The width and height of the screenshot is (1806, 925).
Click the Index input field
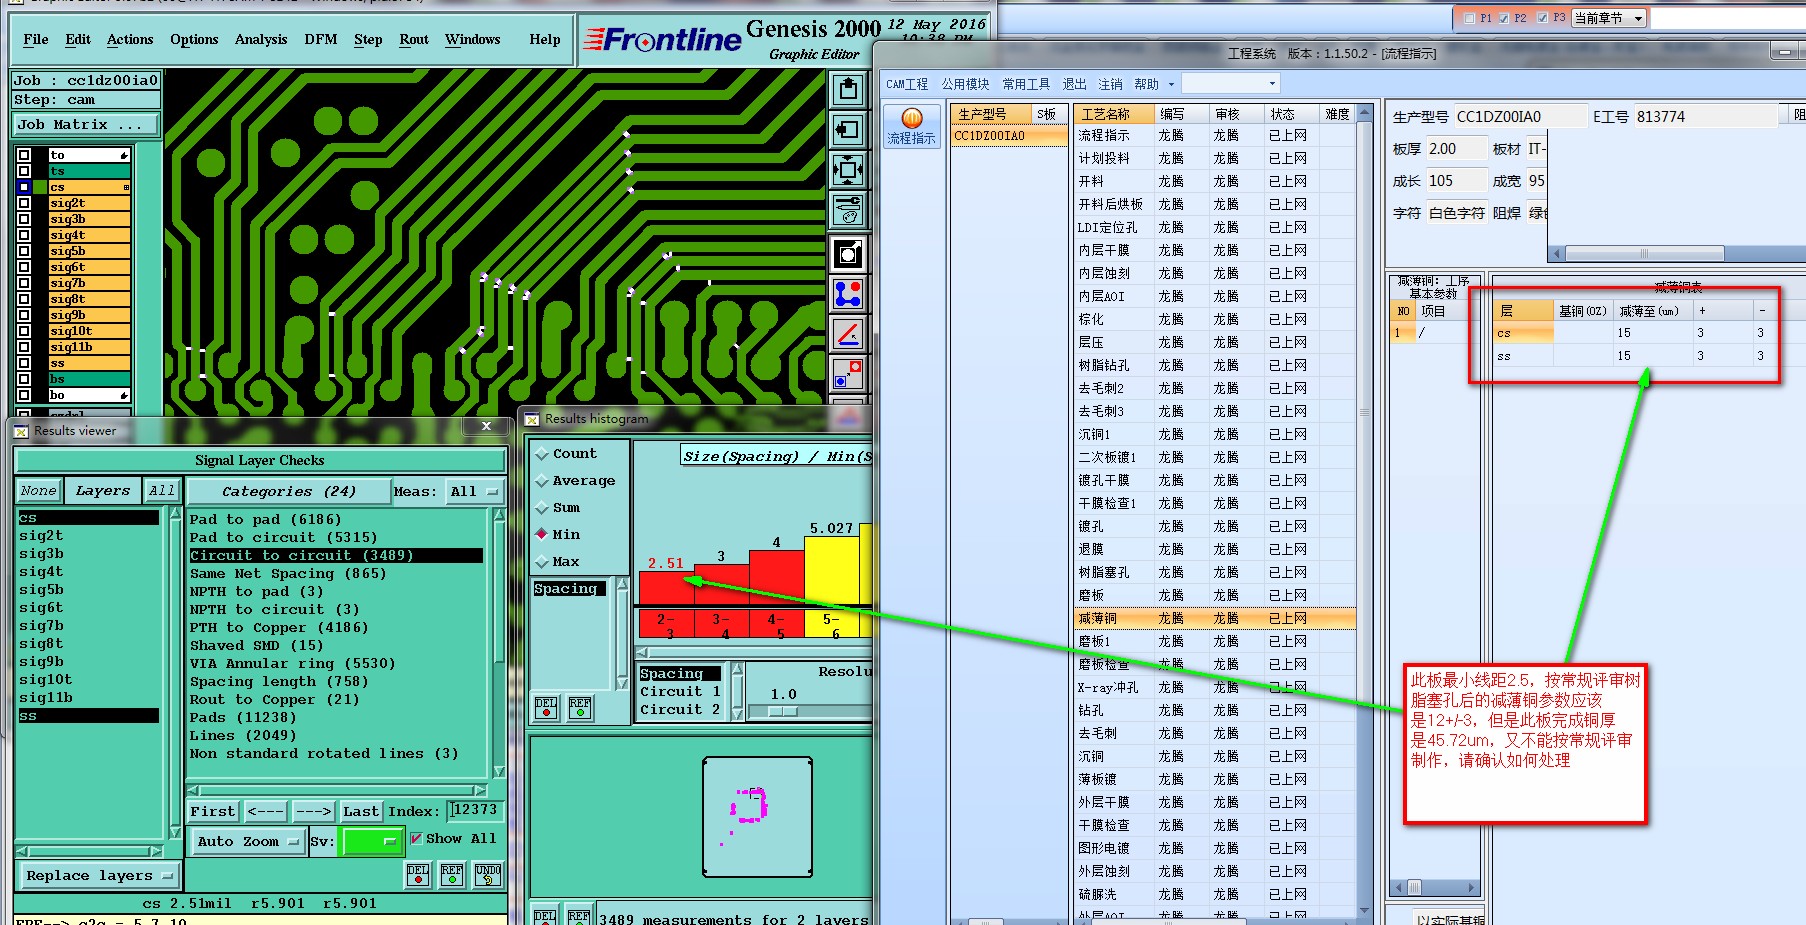pyautogui.click(x=474, y=810)
